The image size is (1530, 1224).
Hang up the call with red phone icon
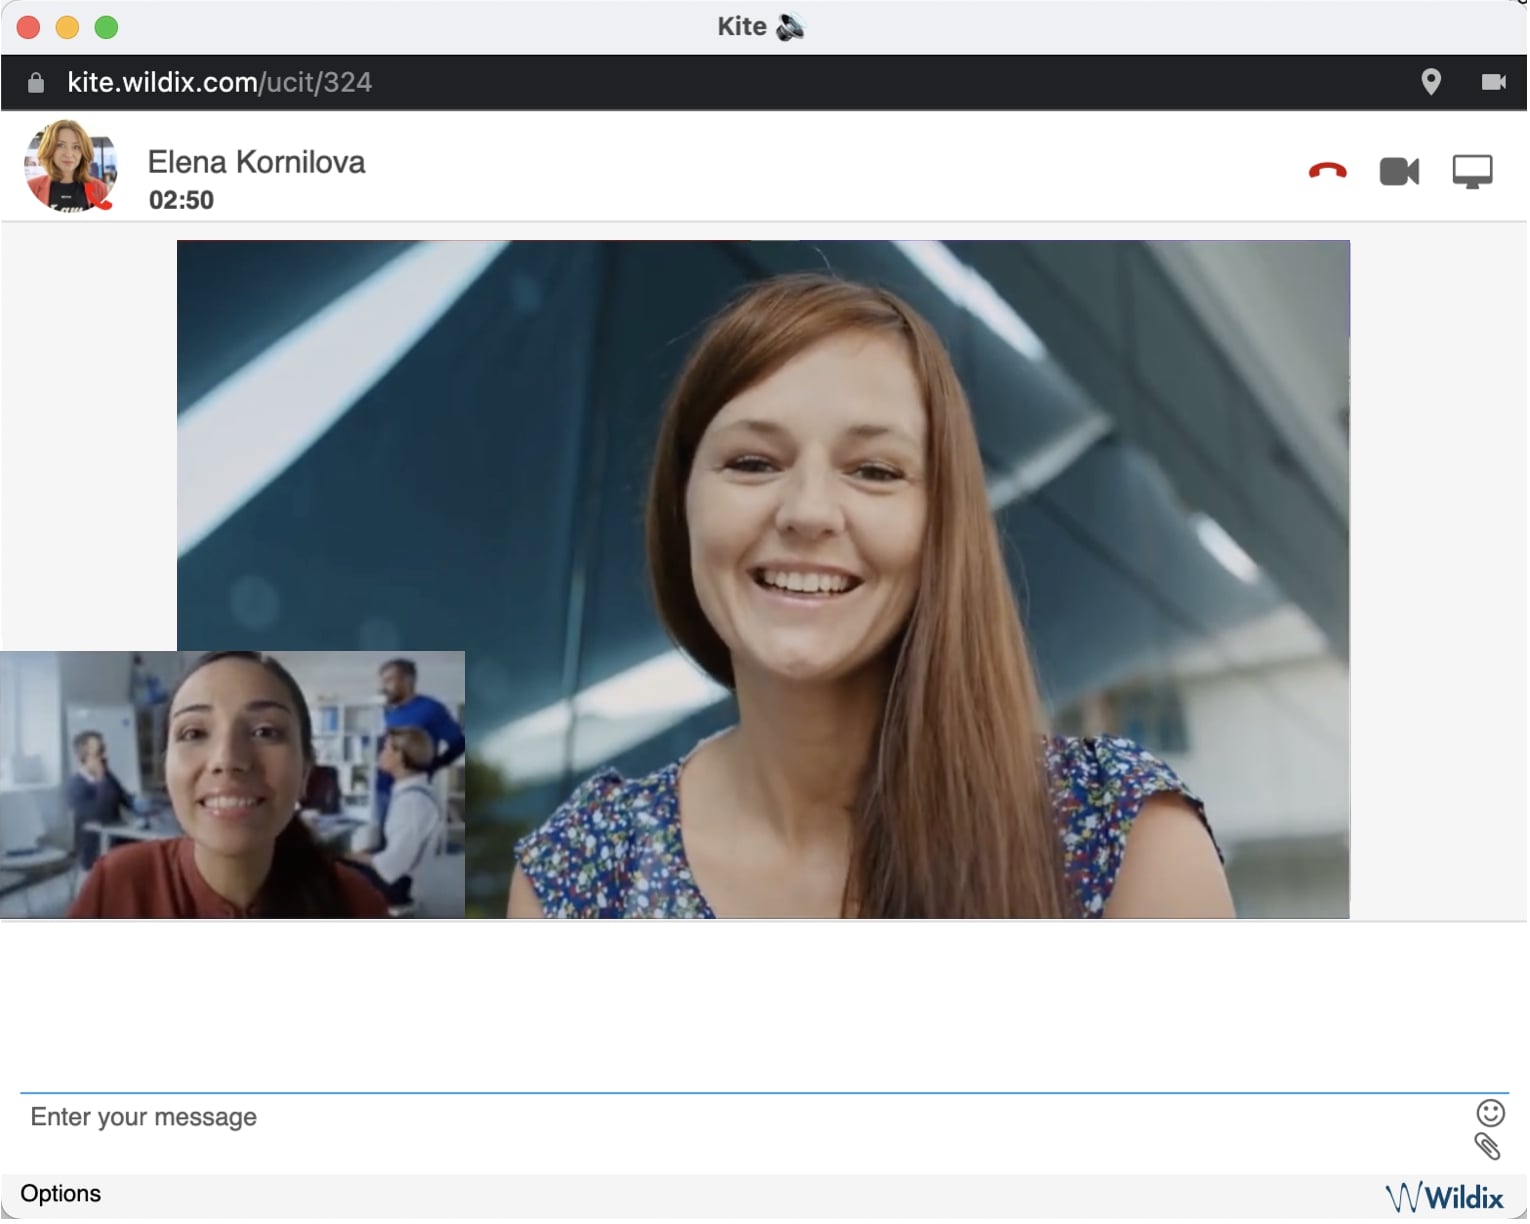pos(1328,172)
